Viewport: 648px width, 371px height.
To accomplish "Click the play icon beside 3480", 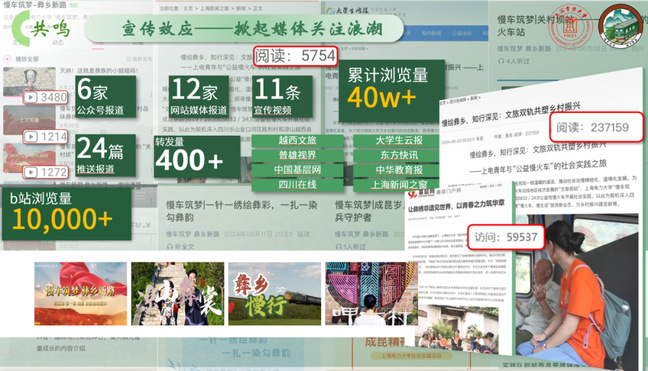I will coord(31,98).
